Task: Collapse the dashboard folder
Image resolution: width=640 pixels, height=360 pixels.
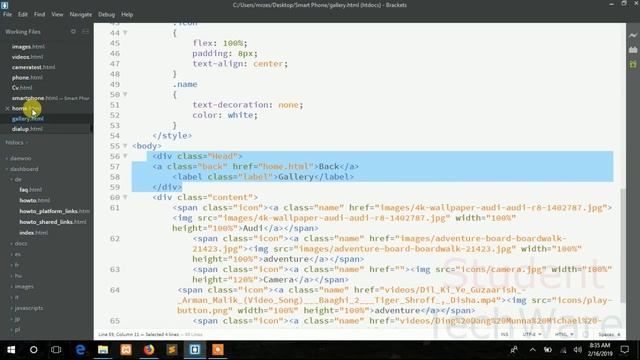Action: 24,169
